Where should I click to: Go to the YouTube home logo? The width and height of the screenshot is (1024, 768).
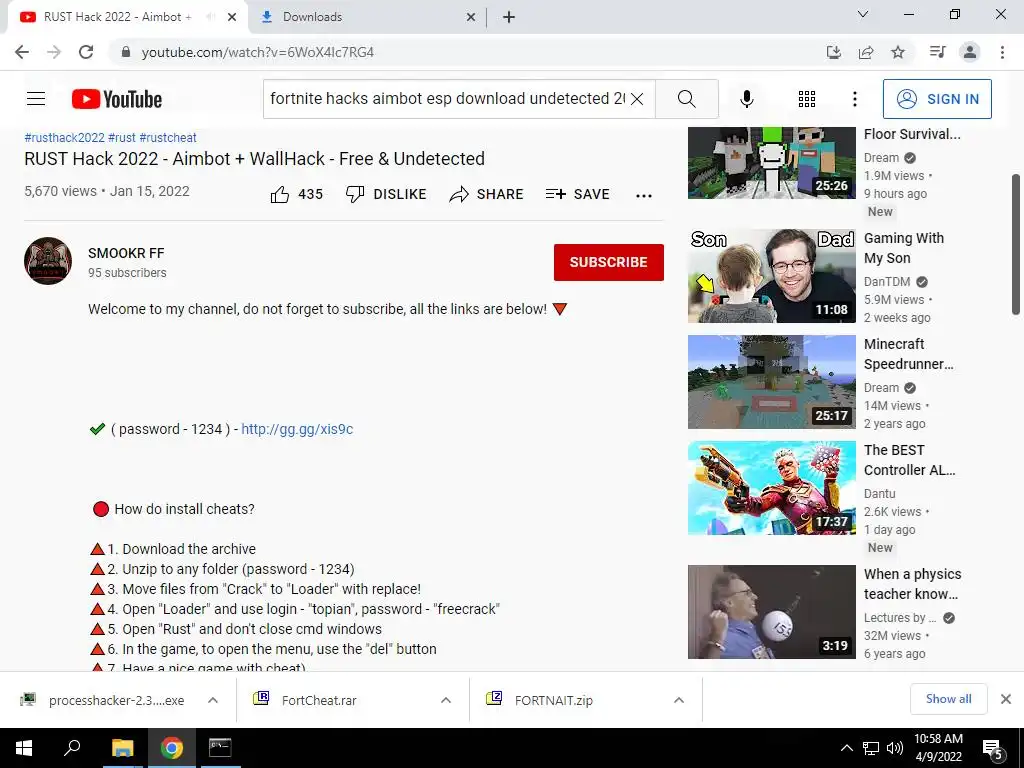pos(117,99)
